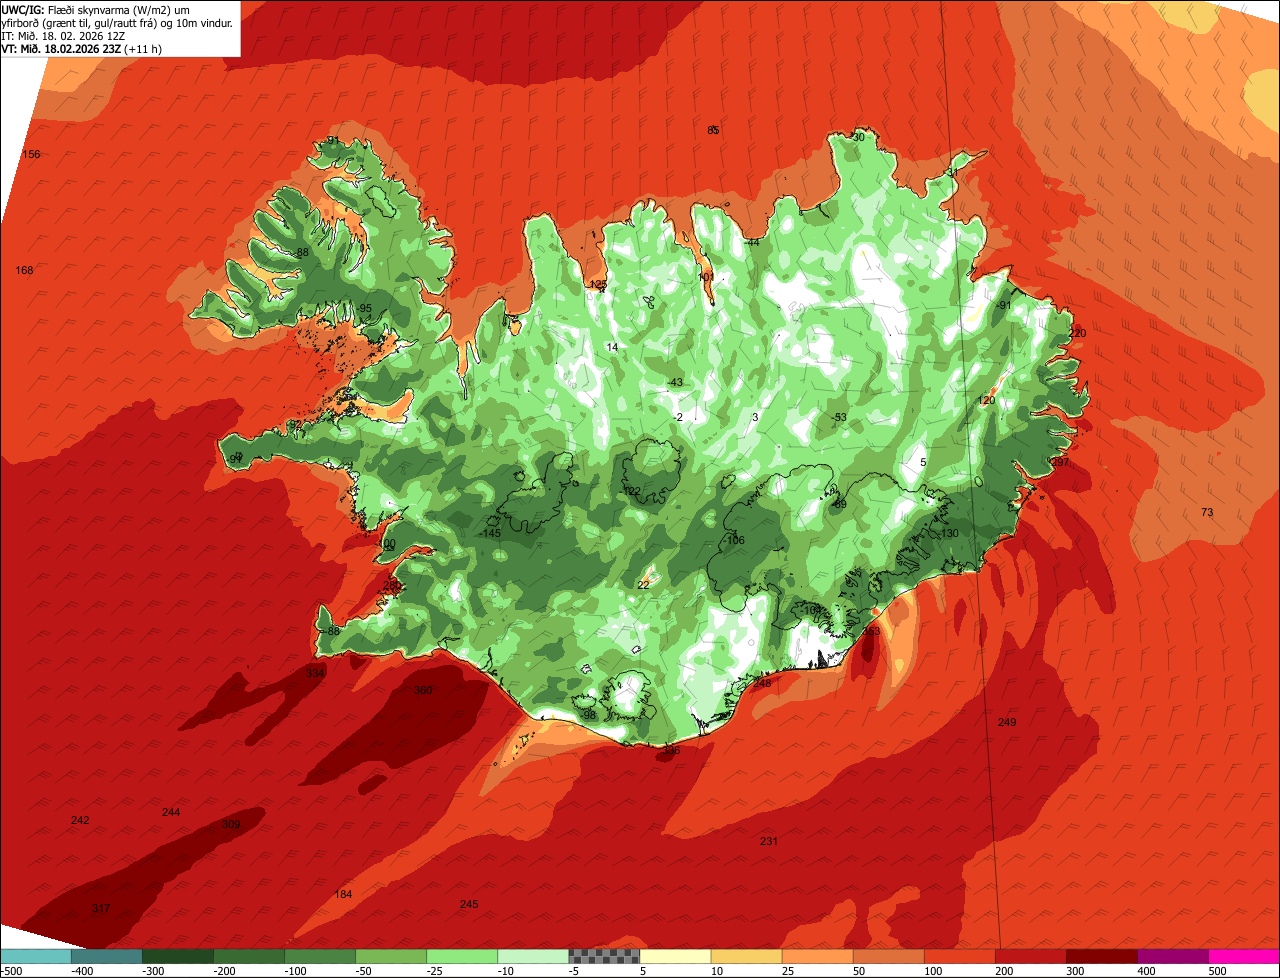Click the map value -145 in west-central Iceland

tap(490, 533)
